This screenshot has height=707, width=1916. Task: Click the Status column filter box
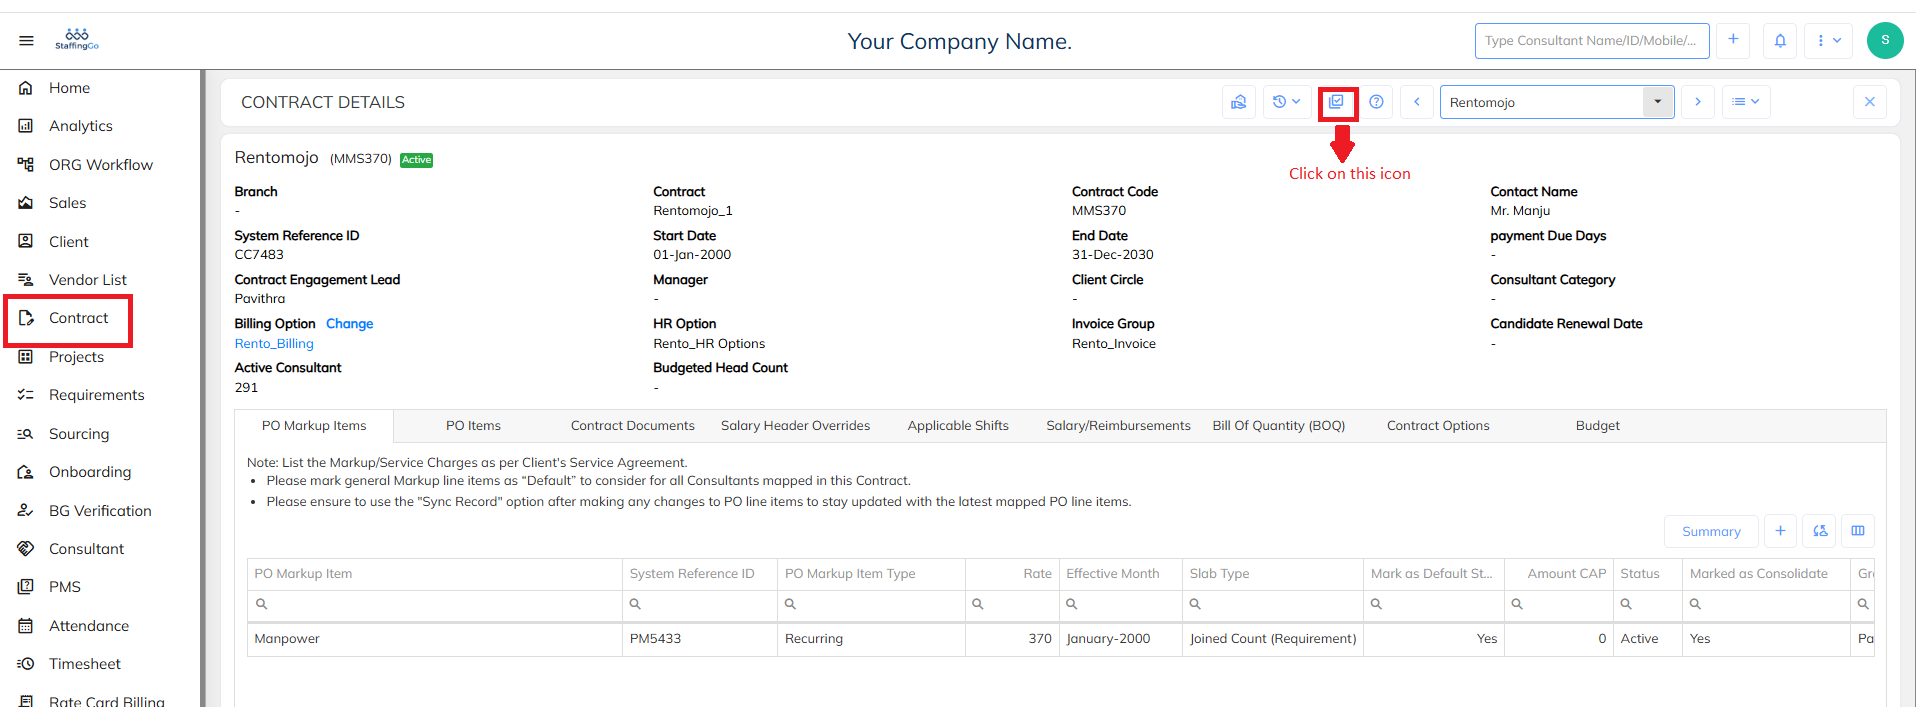click(1648, 604)
